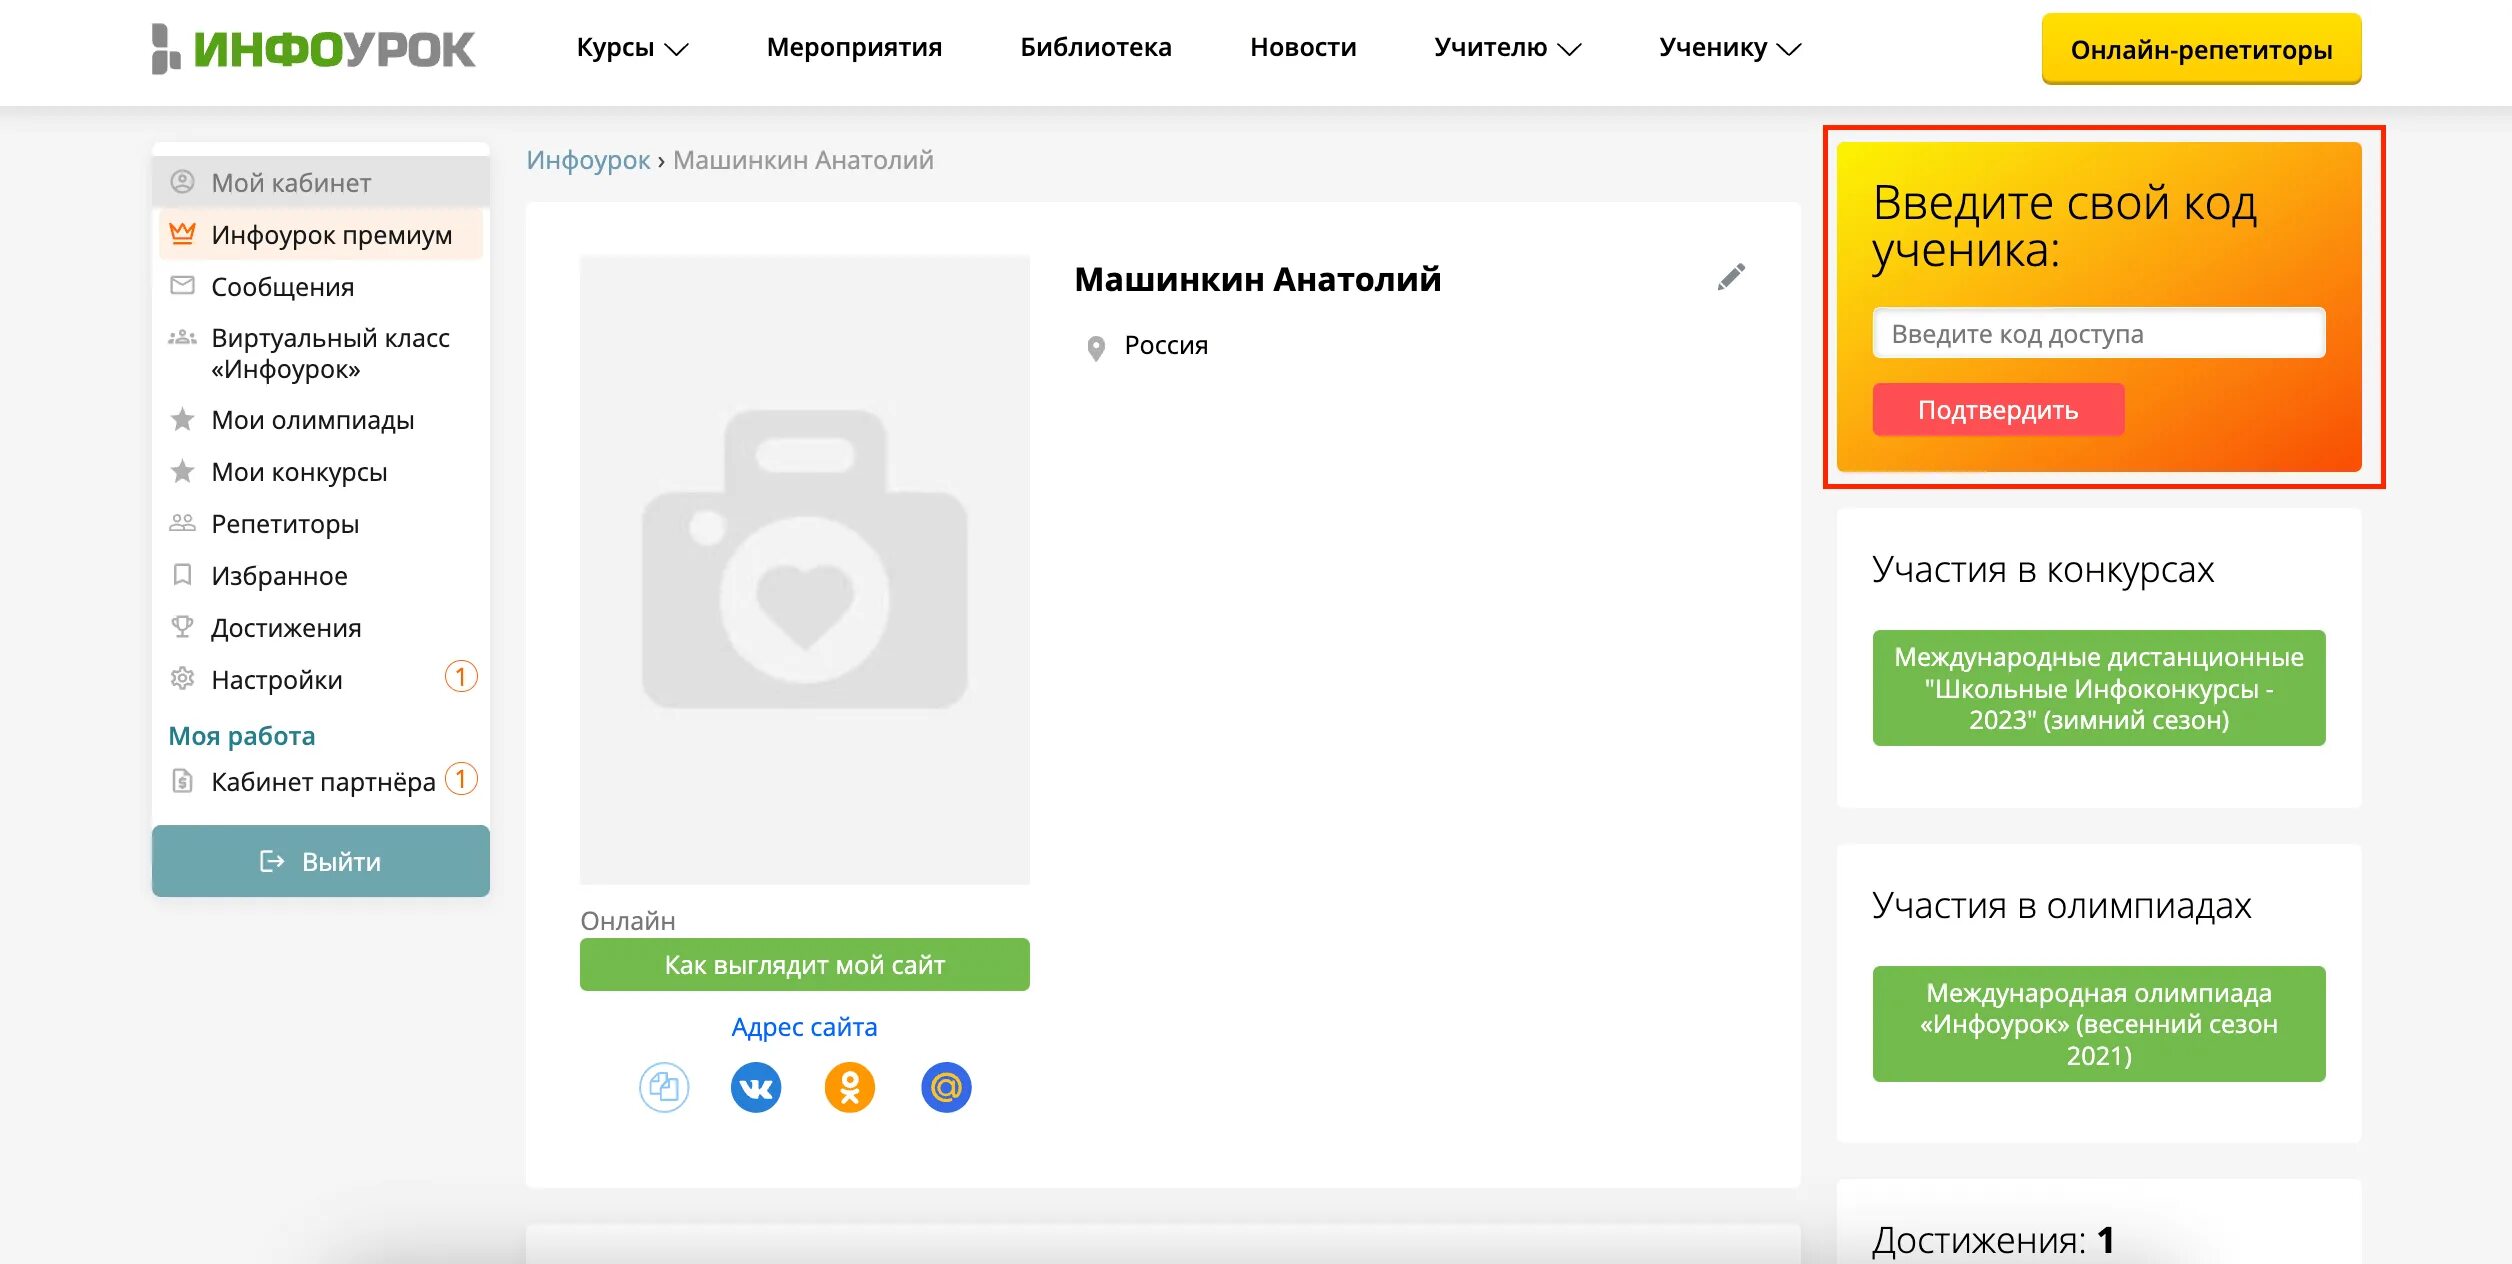Screen dimensions: 2512x1264
Task: Click the copy site address icon
Action: (664, 1087)
